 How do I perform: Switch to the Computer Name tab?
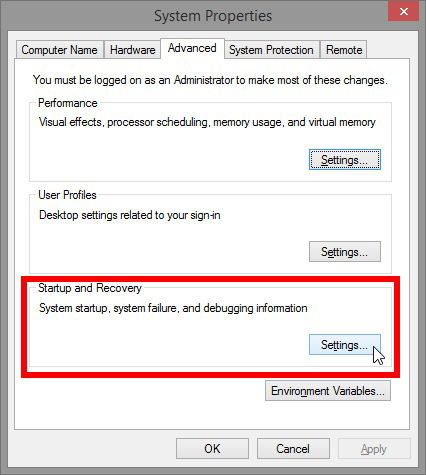point(60,50)
